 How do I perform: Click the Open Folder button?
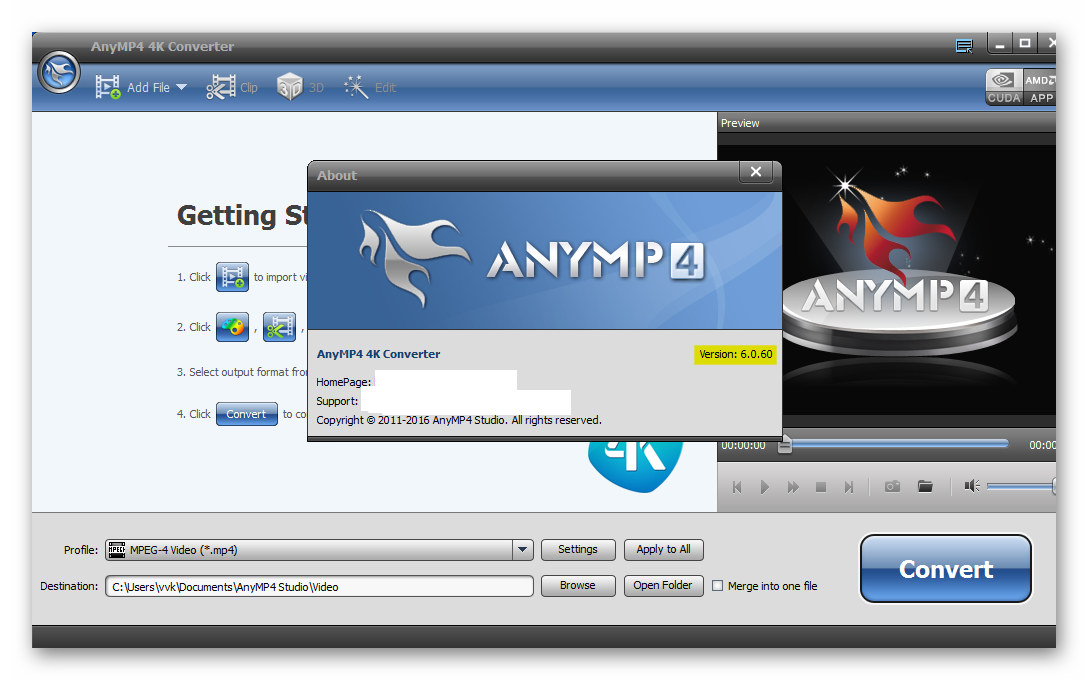663,586
